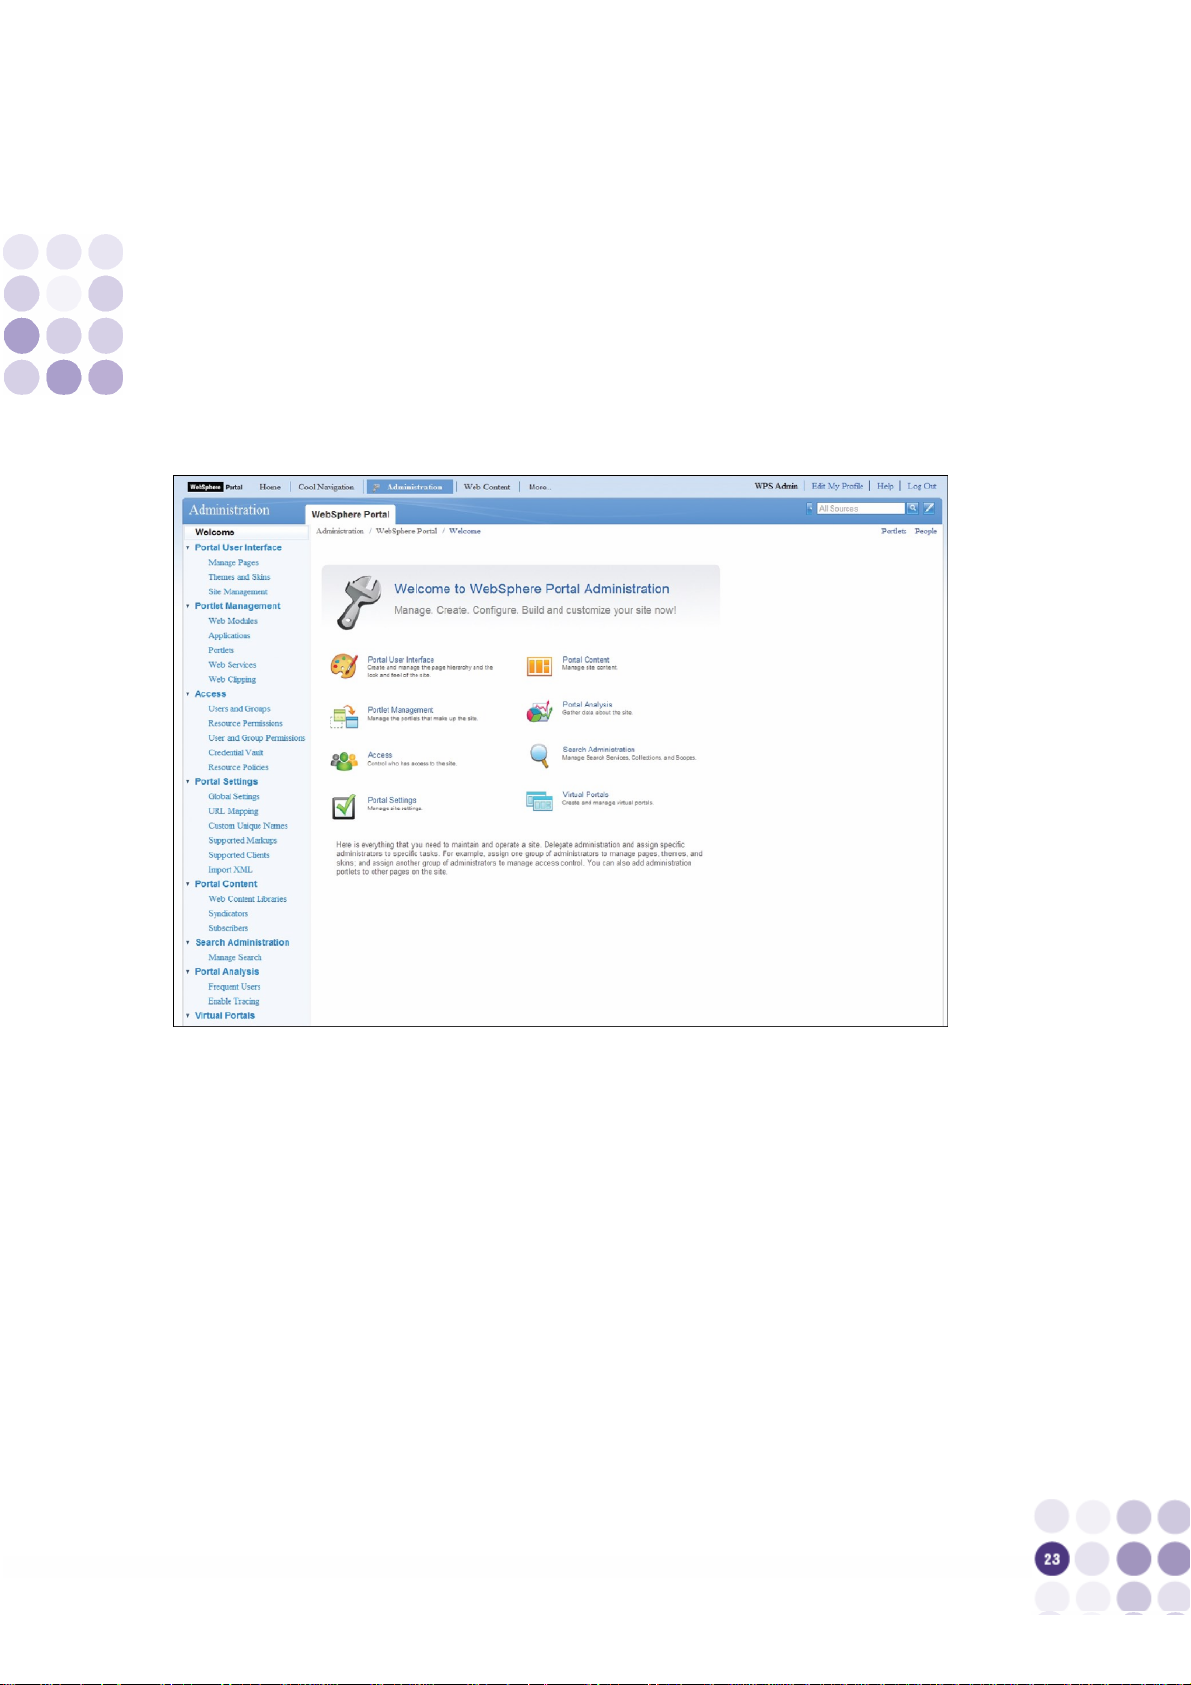
Task: Click the magnifying glass Search Administration icon
Action: (540, 756)
